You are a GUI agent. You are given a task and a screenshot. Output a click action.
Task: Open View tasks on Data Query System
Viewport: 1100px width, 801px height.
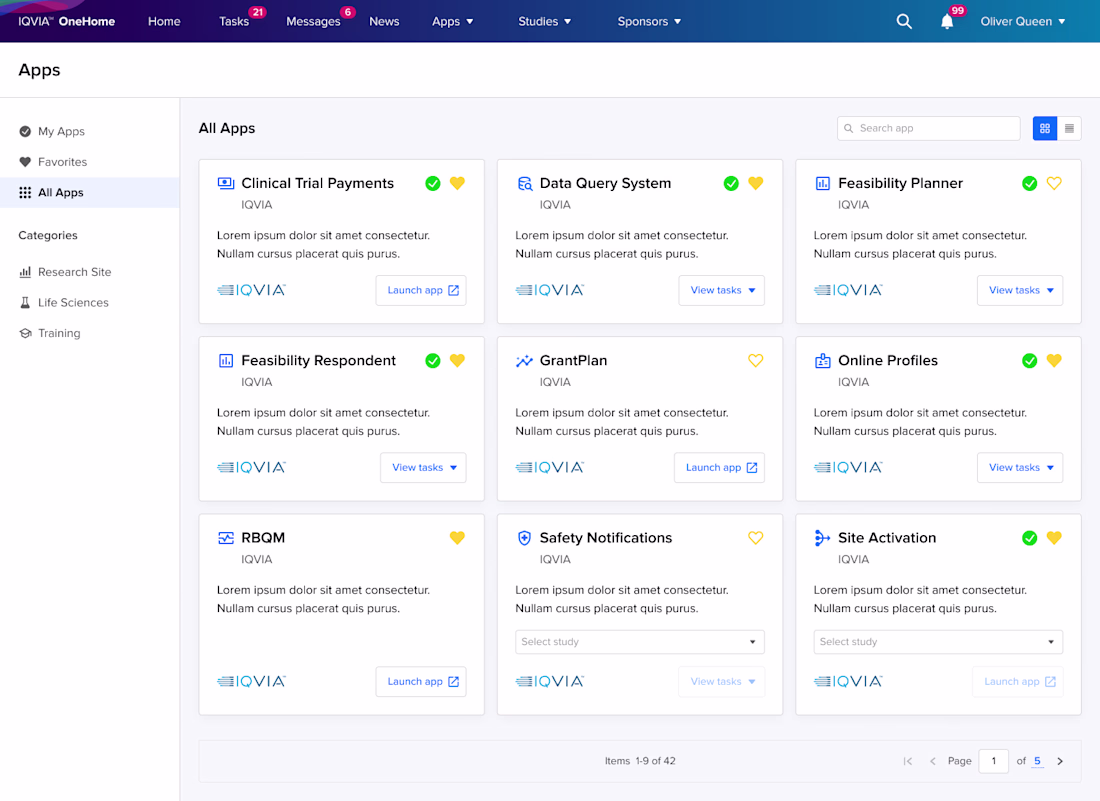pyautogui.click(x=721, y=290)
